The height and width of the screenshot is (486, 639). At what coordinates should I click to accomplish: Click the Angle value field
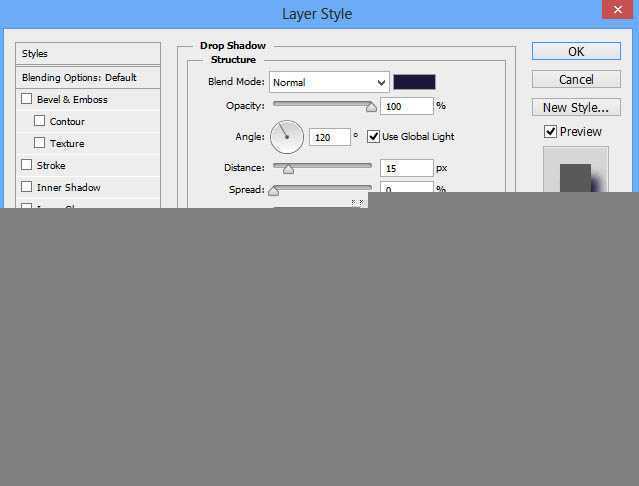tap(330, 137)
